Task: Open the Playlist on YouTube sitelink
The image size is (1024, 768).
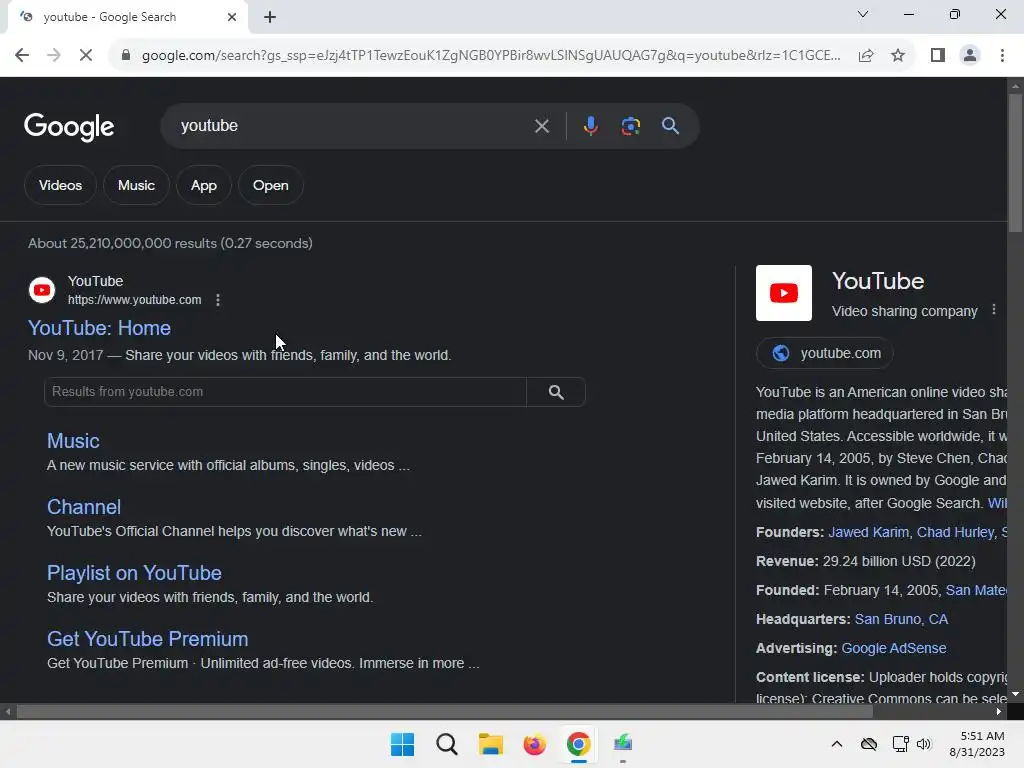Action: pos(134,573)
